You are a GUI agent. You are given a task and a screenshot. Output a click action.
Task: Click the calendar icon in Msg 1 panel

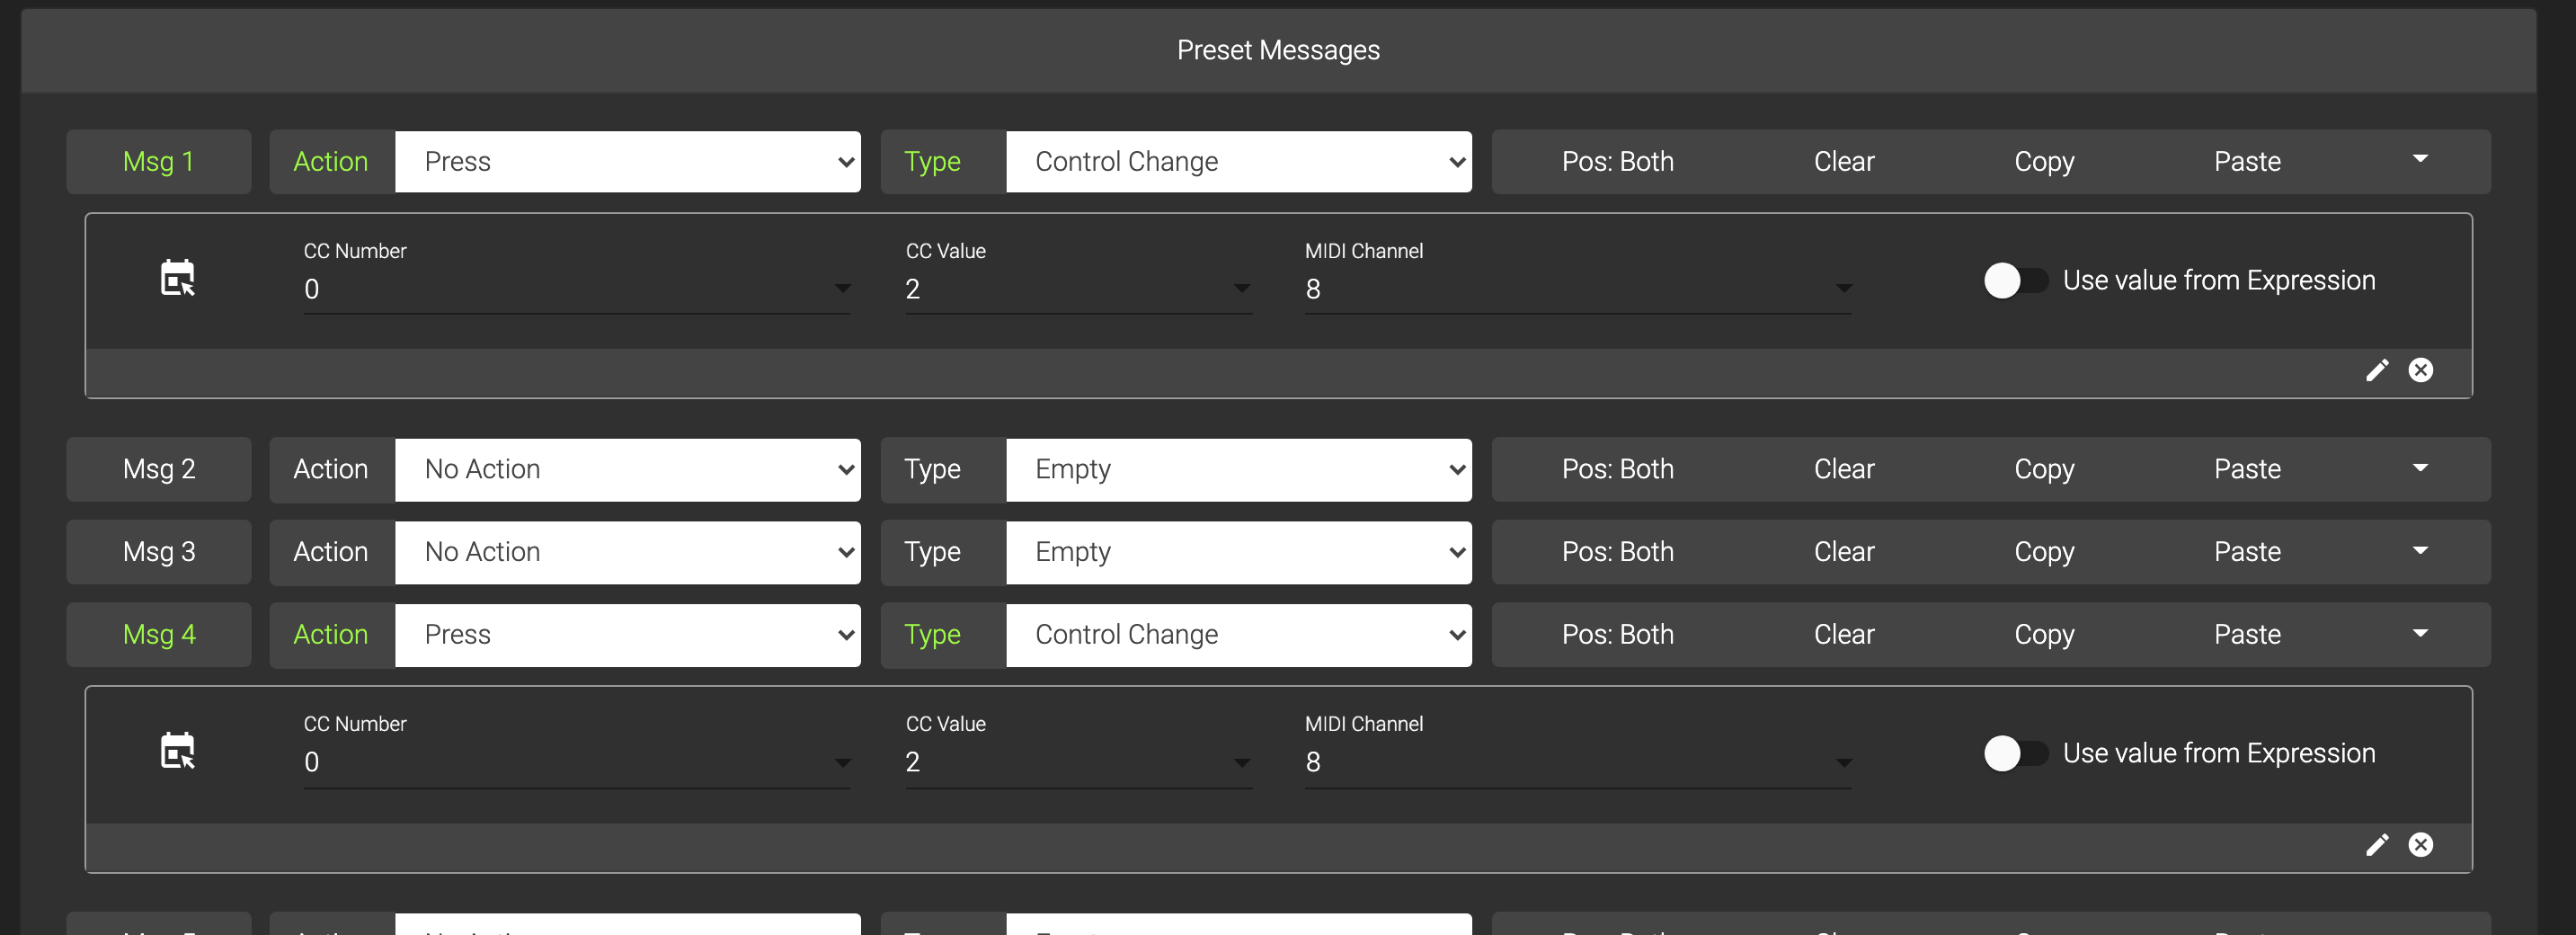(x=178, y=278)
